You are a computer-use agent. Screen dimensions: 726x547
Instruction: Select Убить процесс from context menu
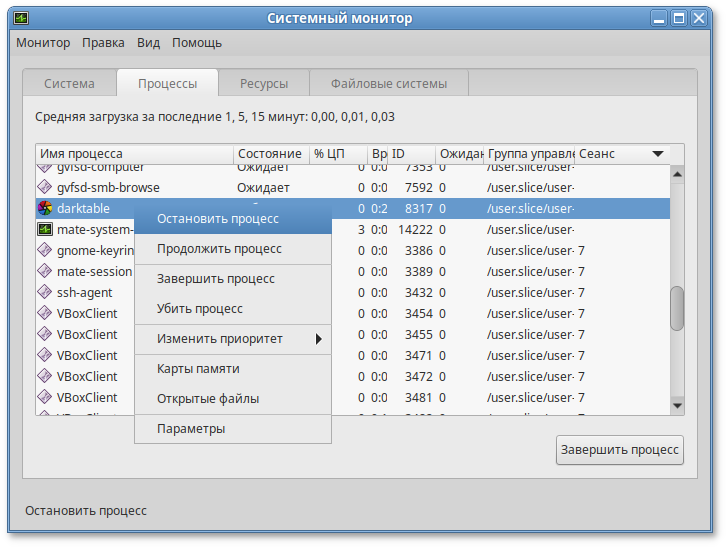point(200,309)
